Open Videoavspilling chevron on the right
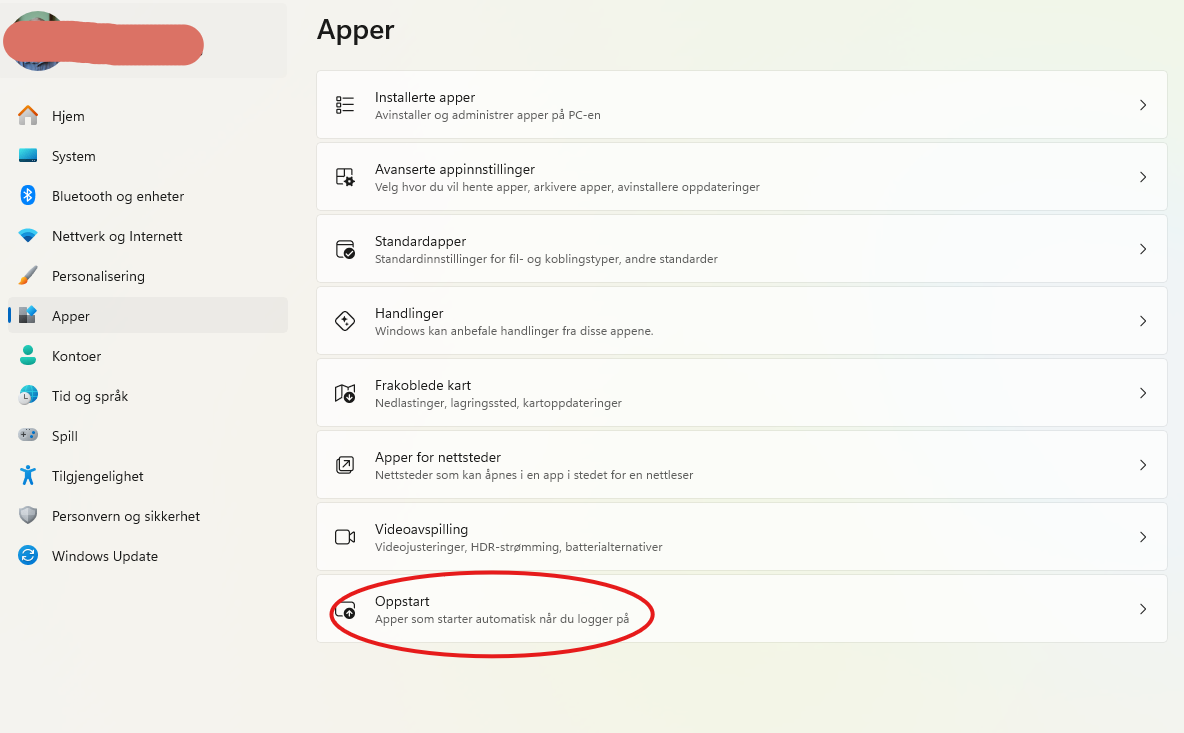The width and height of the screenshot is (1184, 733). [x=1143, y=537]
